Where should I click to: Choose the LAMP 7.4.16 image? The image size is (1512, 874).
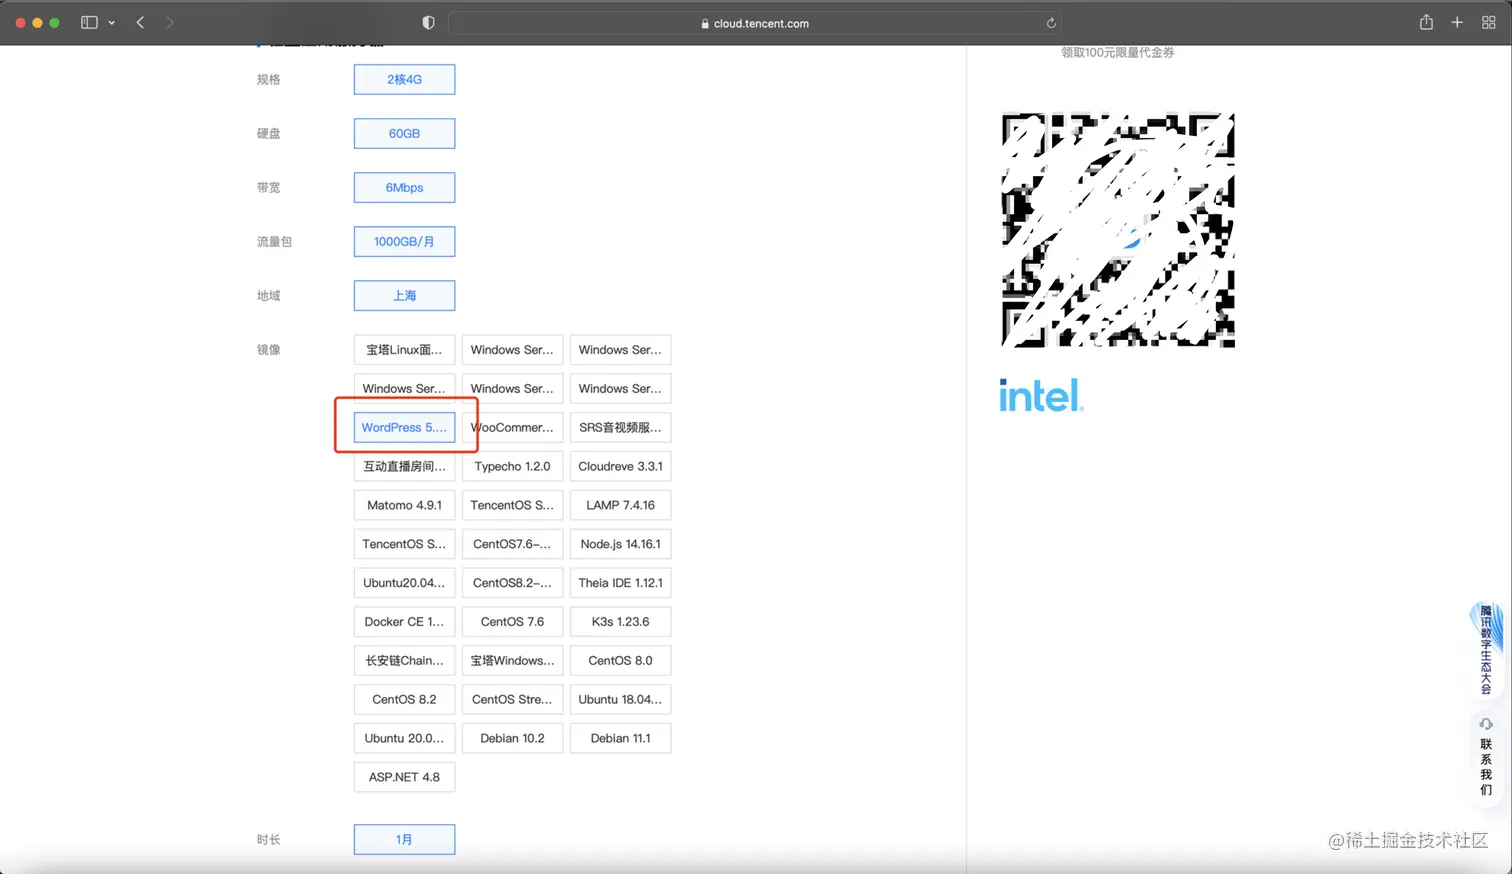coord(620,505)
